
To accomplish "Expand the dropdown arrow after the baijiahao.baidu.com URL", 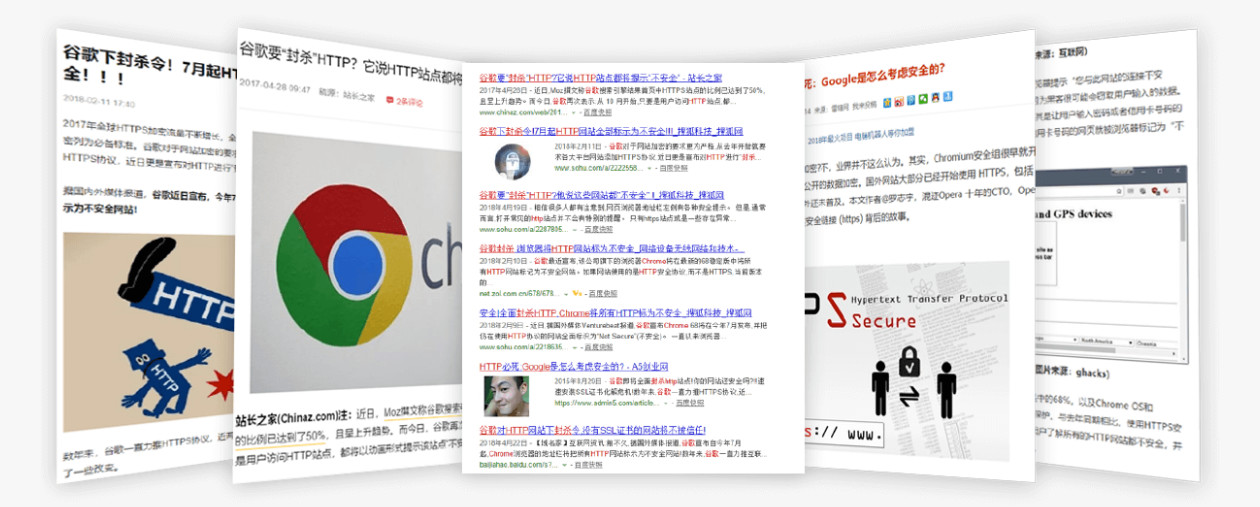I will [x=565, y=466].
